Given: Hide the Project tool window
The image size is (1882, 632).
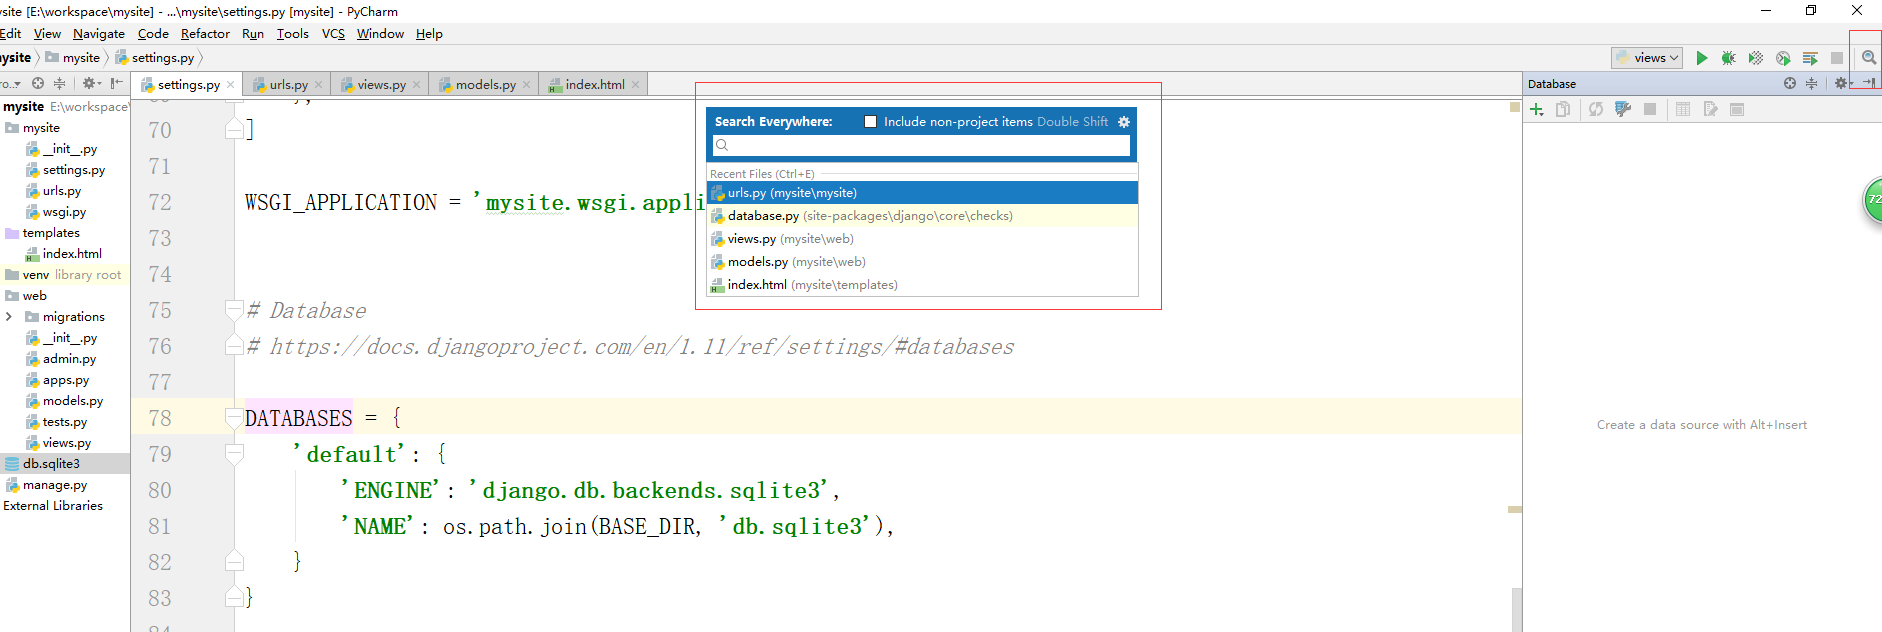Looking at the screenshot, I should click(116, 83).
